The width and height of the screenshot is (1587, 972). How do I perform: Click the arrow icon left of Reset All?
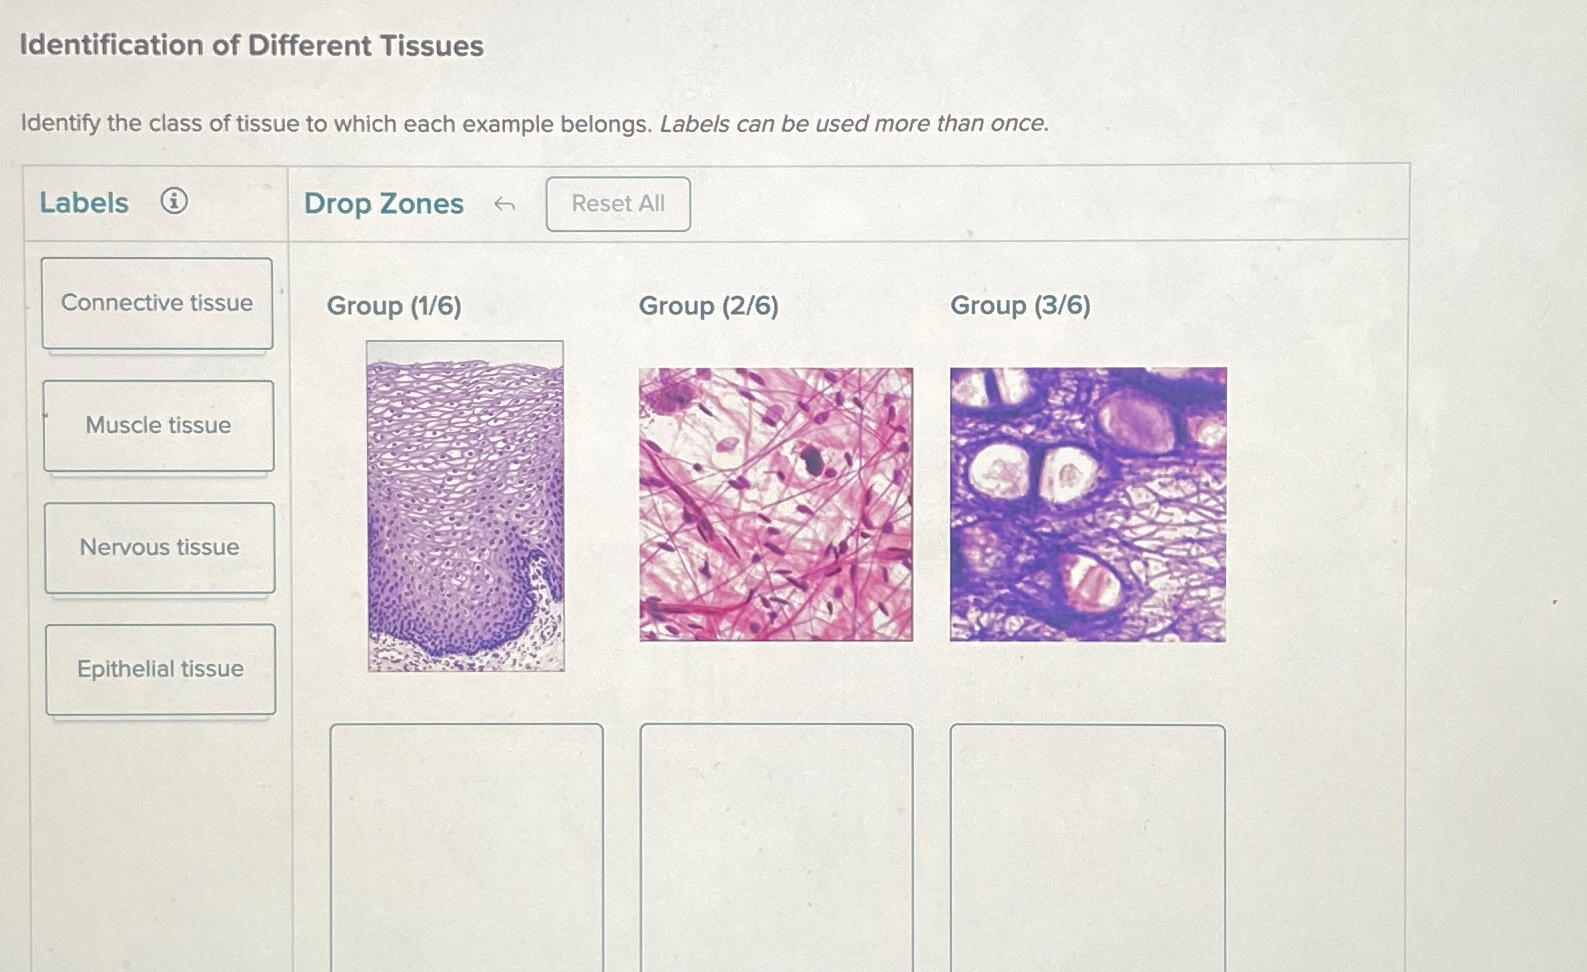coord(506,204)
